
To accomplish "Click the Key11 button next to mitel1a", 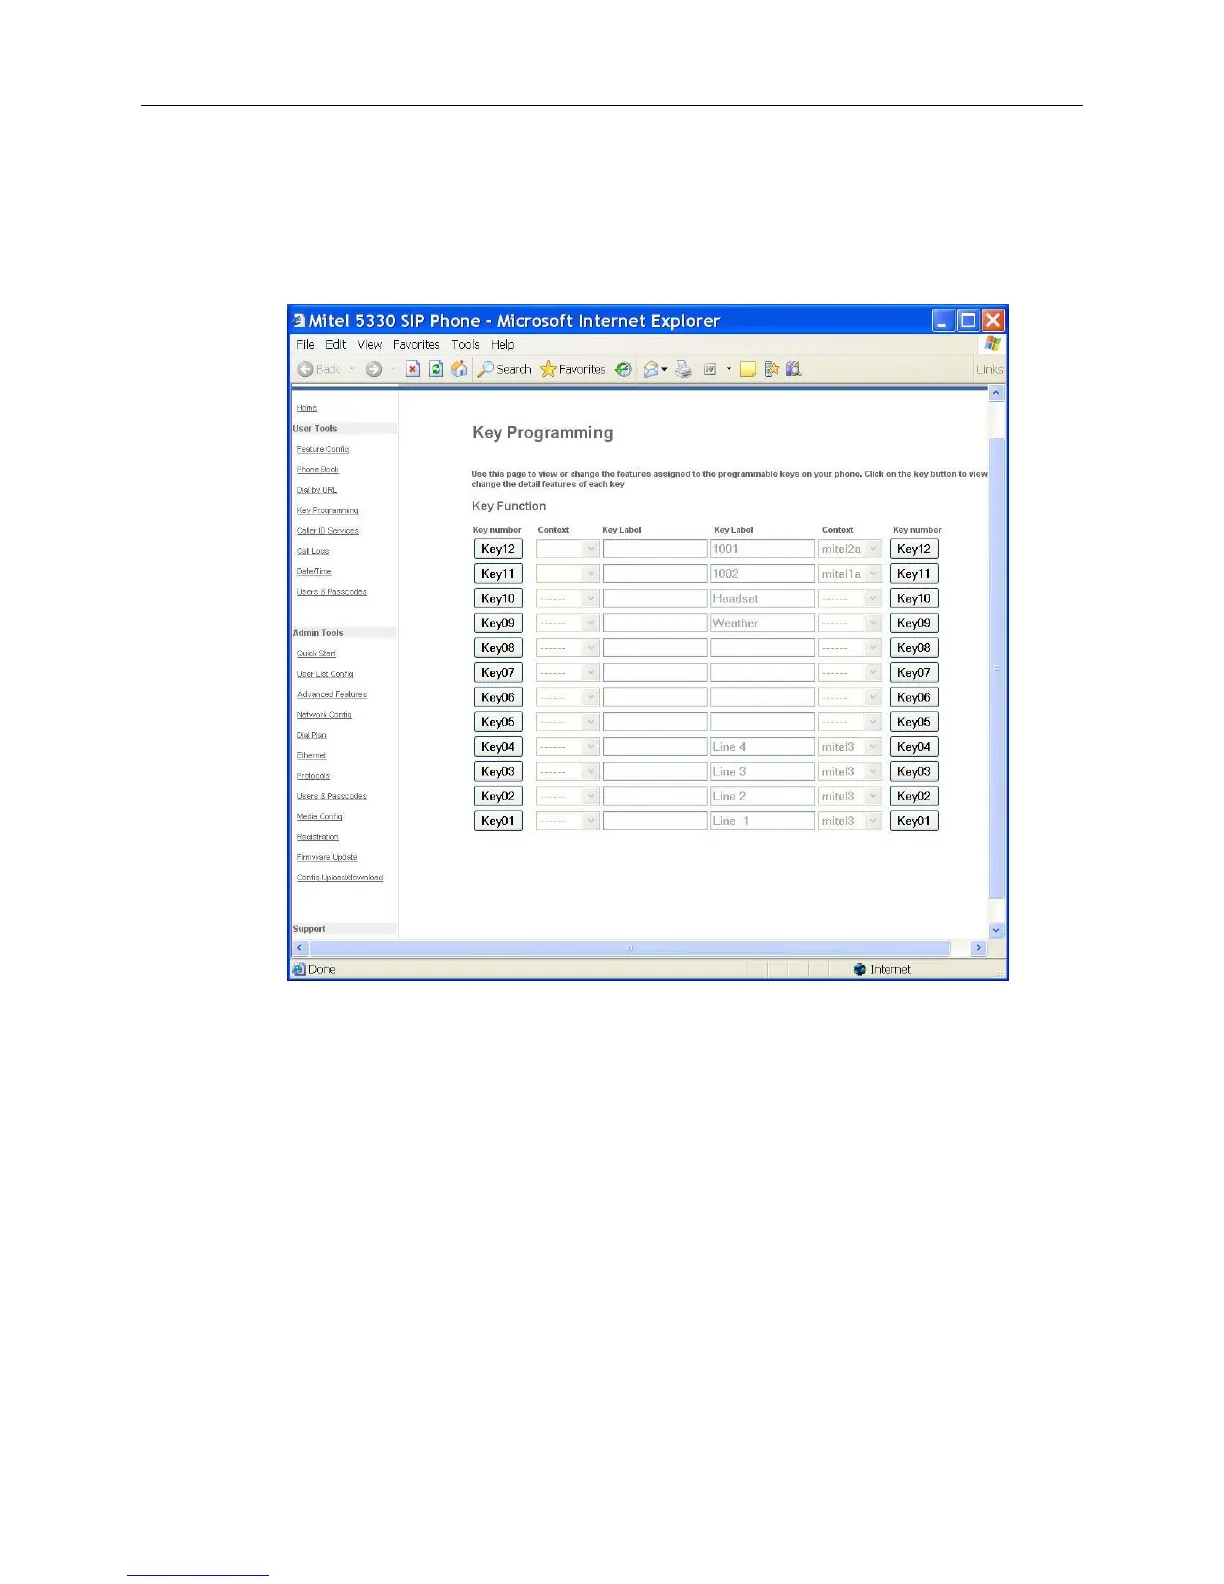I will tap(914, 574).
